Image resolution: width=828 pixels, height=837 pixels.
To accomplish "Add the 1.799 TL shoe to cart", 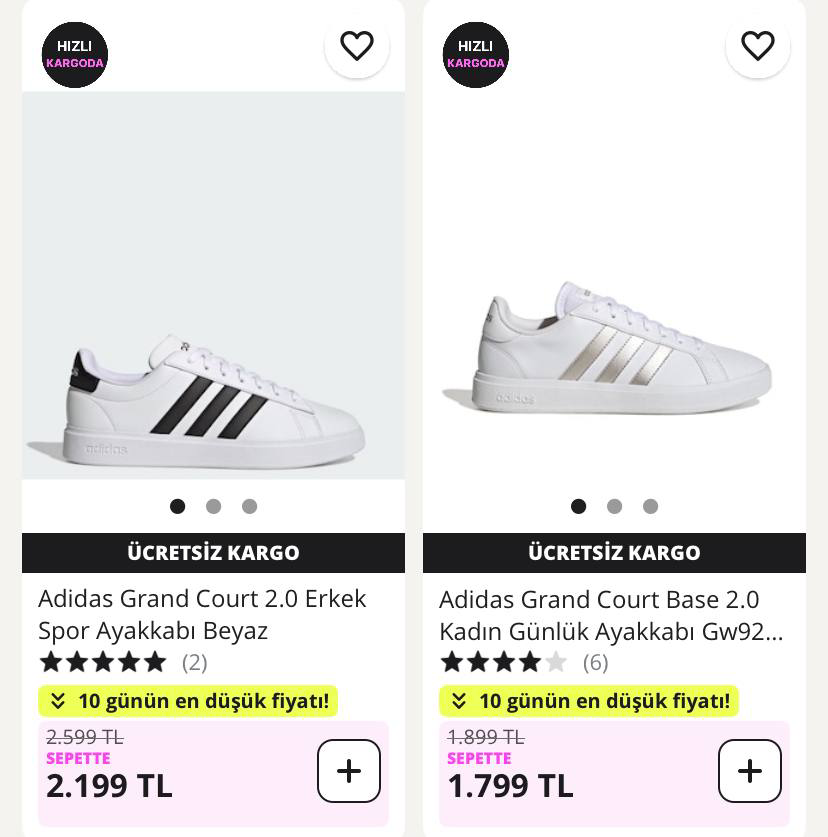I will tap(750, 771).
